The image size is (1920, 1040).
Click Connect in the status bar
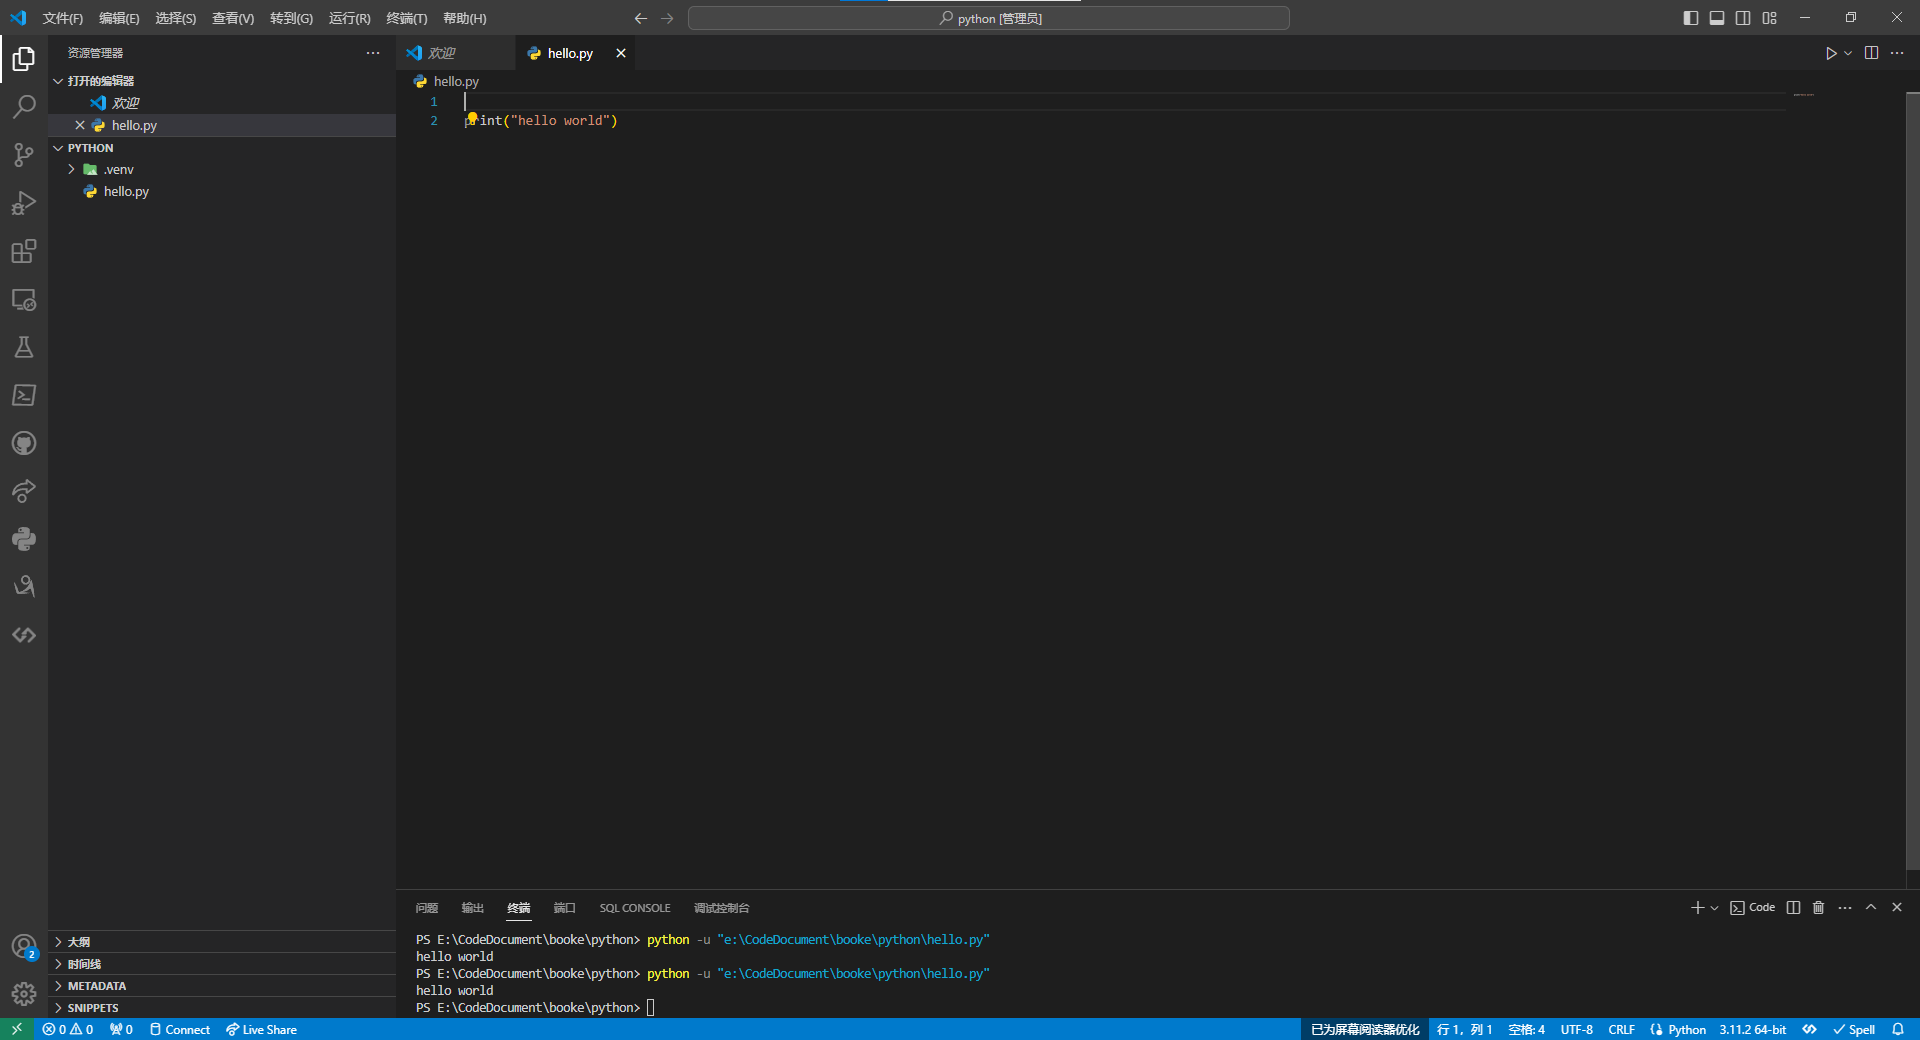point(180,1029)
